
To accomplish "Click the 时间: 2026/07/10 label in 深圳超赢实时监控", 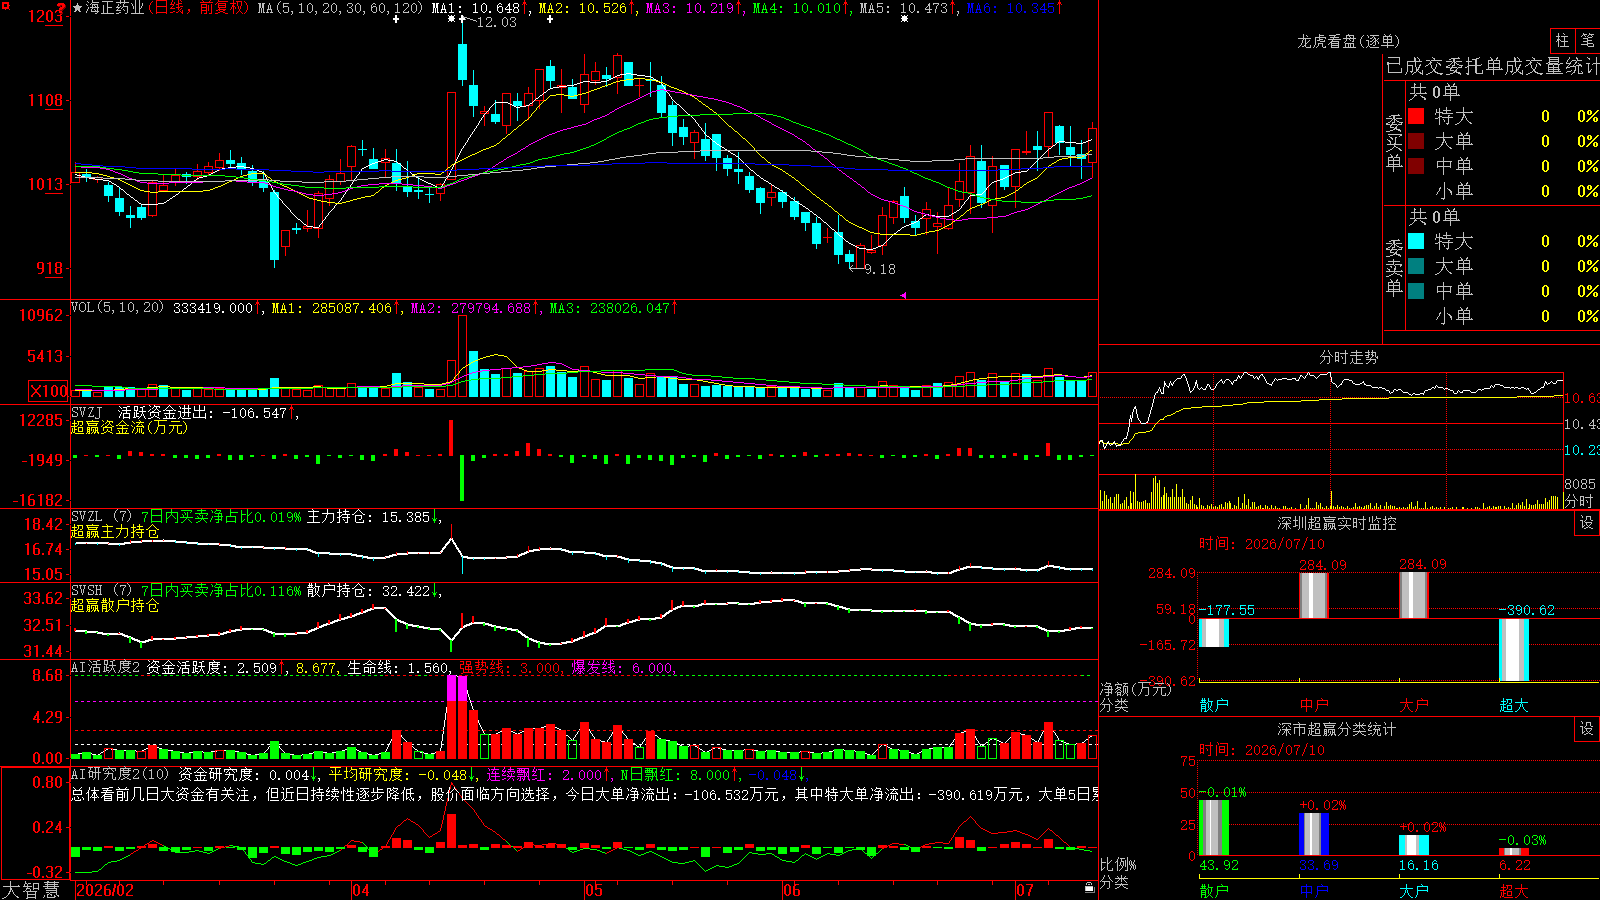I will point(1262,544).
